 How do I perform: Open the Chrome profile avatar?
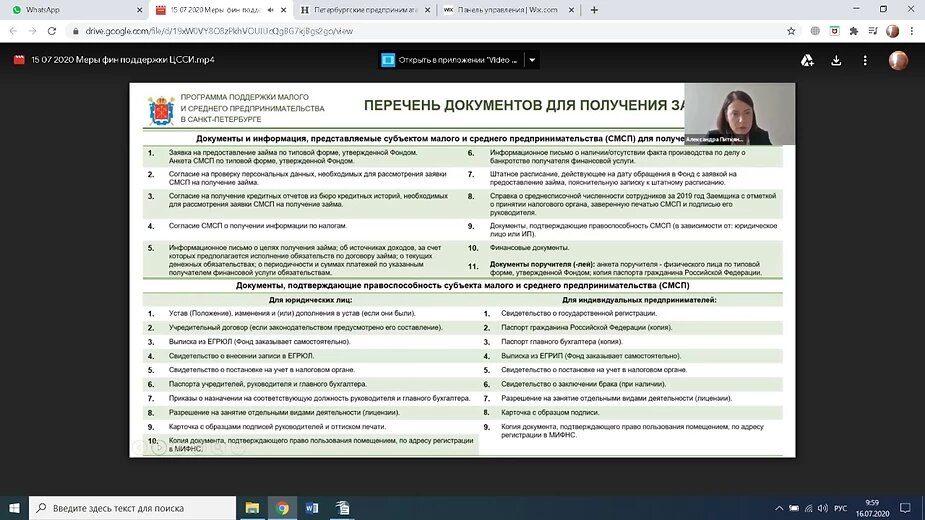point(893,31)
